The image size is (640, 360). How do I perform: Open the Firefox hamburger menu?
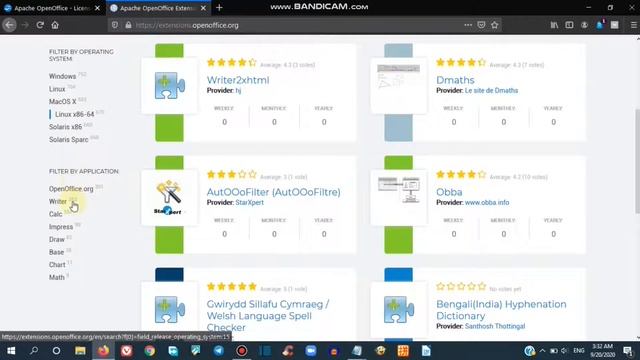coord(633,25)
